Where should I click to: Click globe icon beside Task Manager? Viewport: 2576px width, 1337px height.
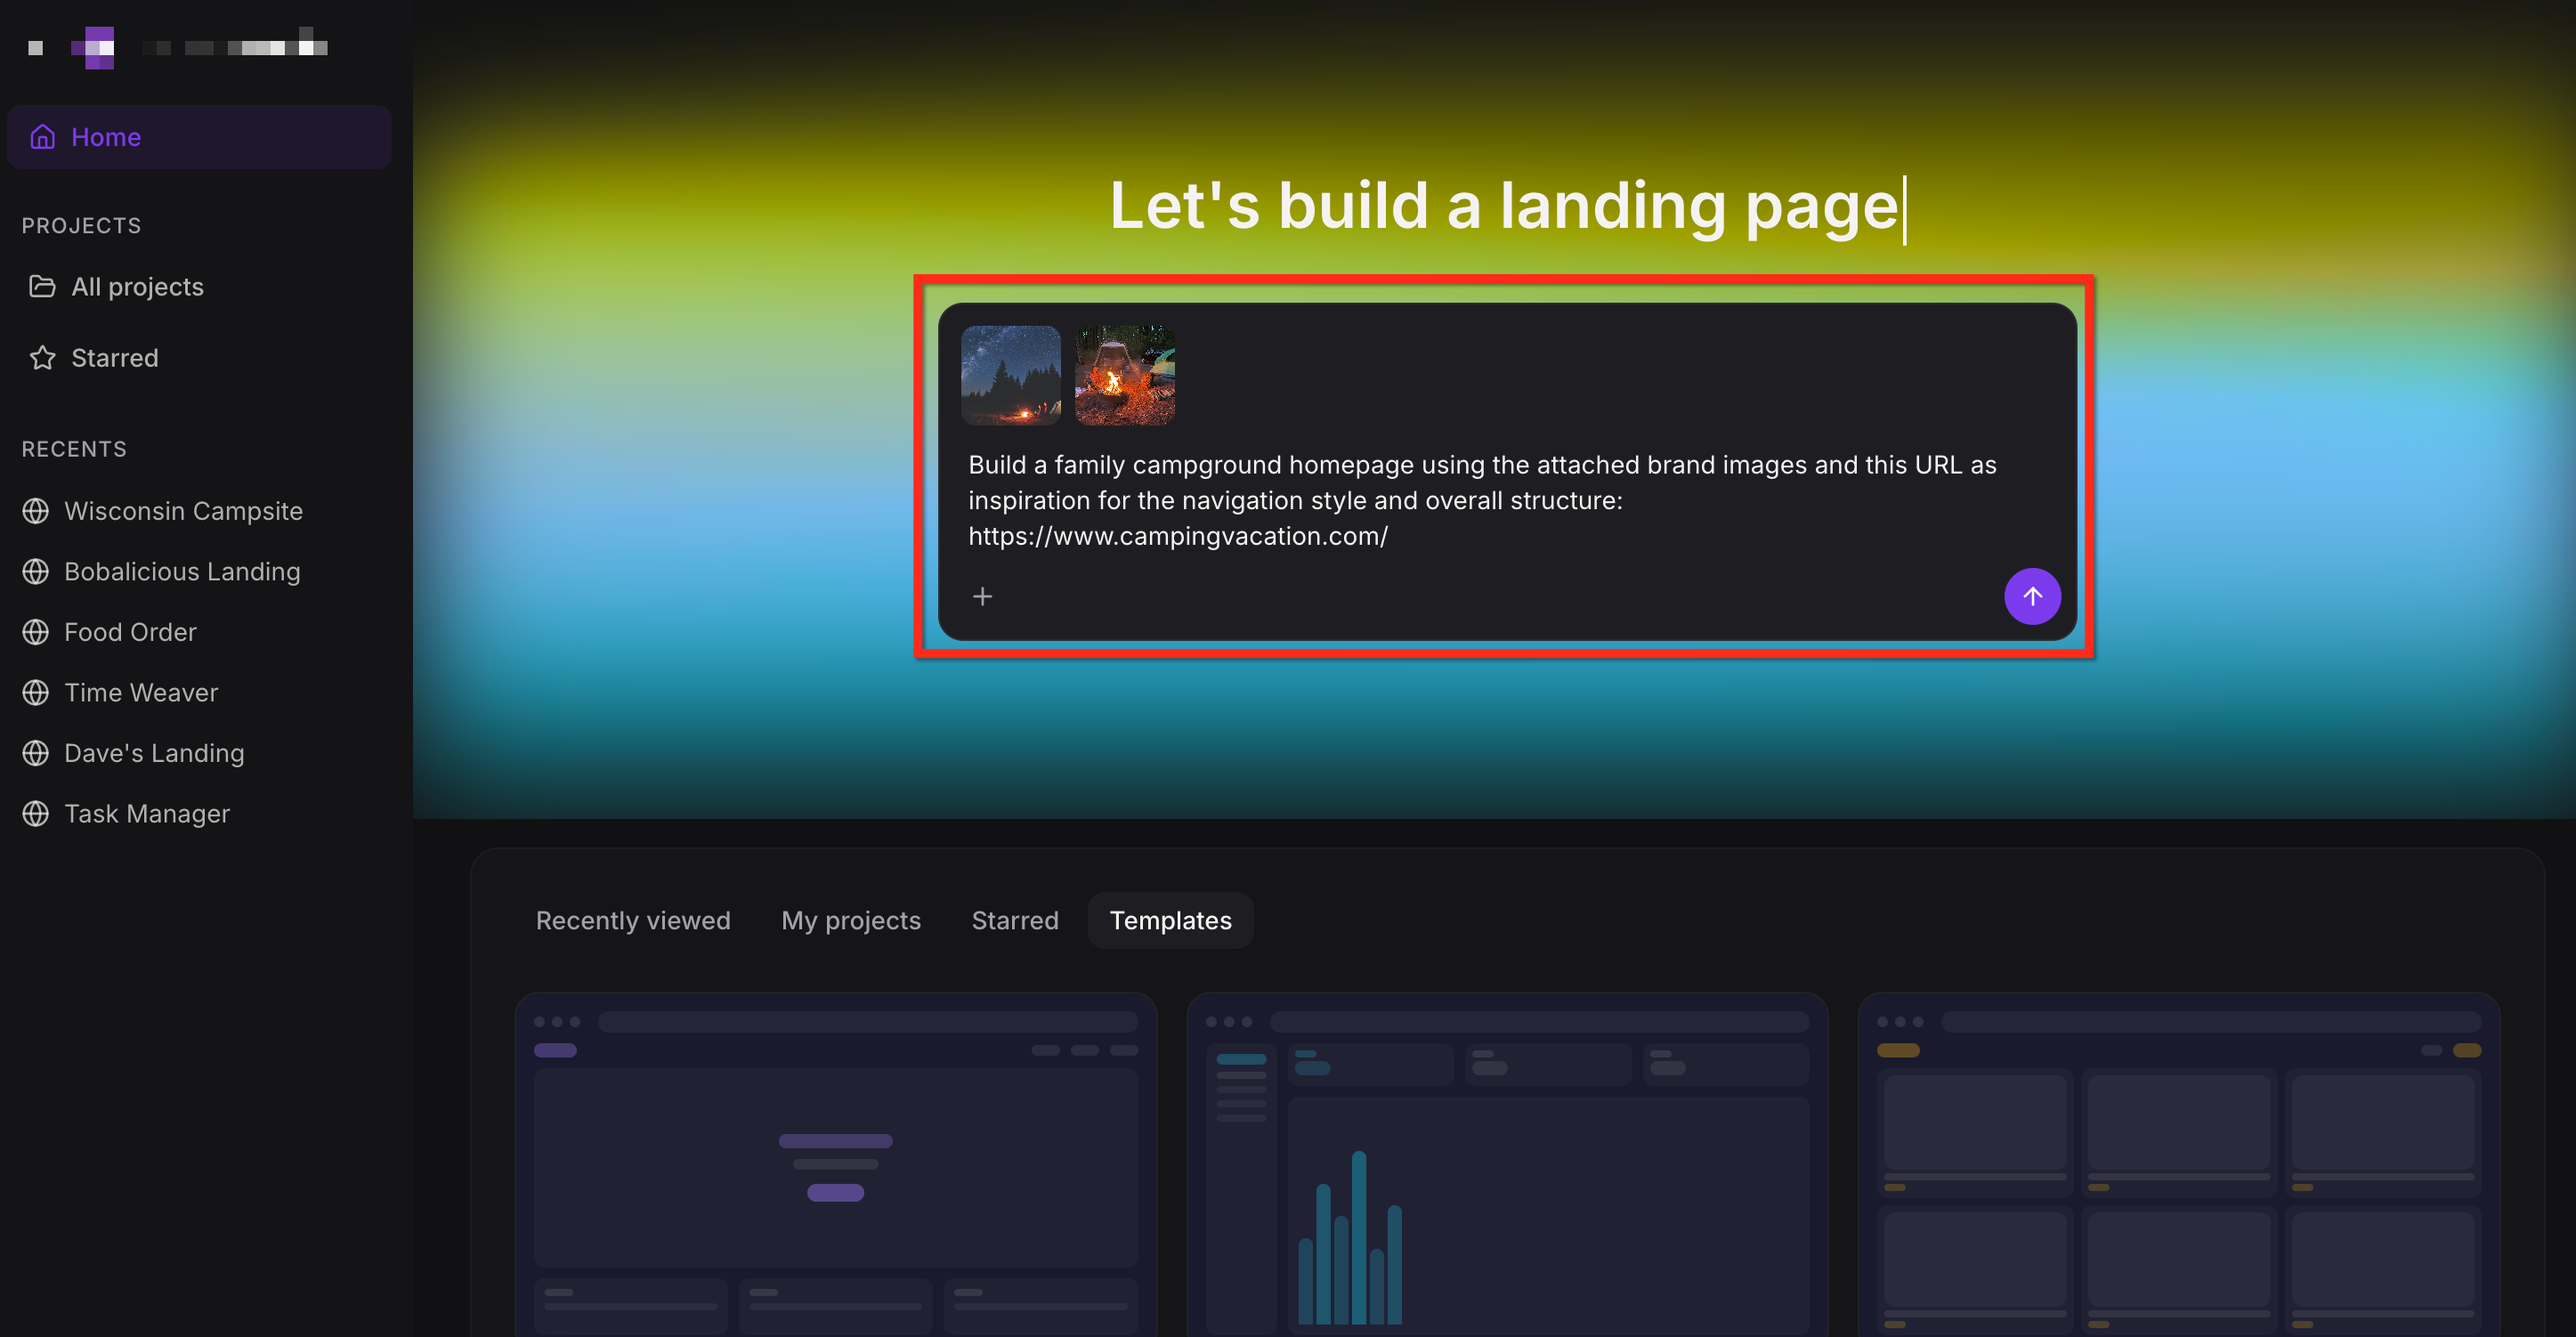pos(36,814)
